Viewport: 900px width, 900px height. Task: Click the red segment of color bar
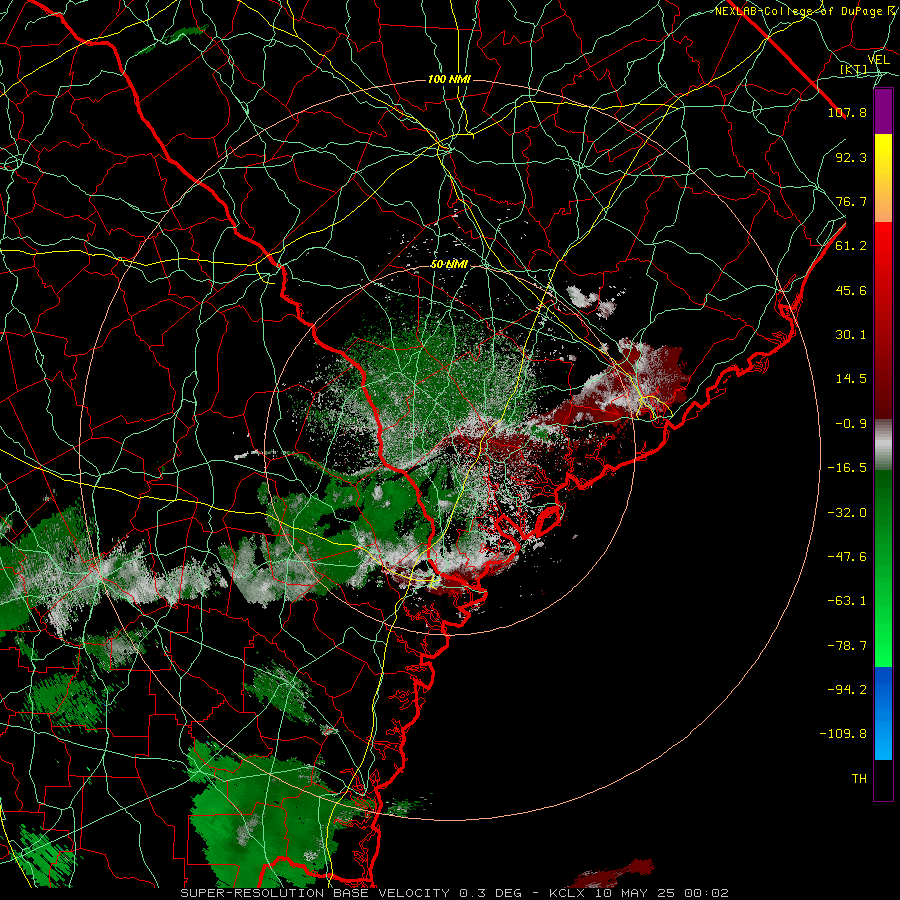pyautogui.click(x=883, y=320)
